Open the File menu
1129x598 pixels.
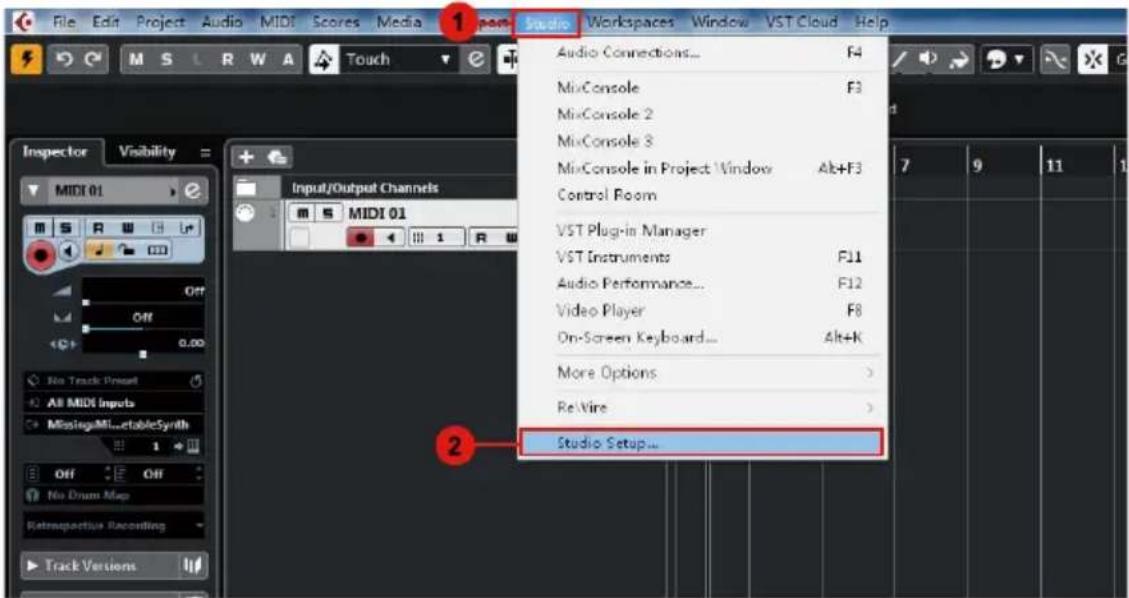pos(65,22)
